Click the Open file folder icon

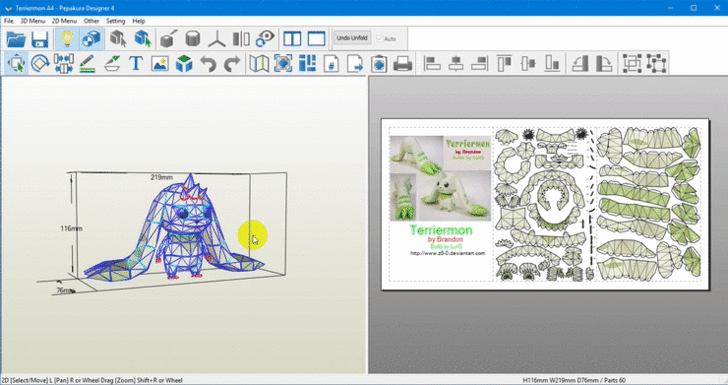(16, 39)
